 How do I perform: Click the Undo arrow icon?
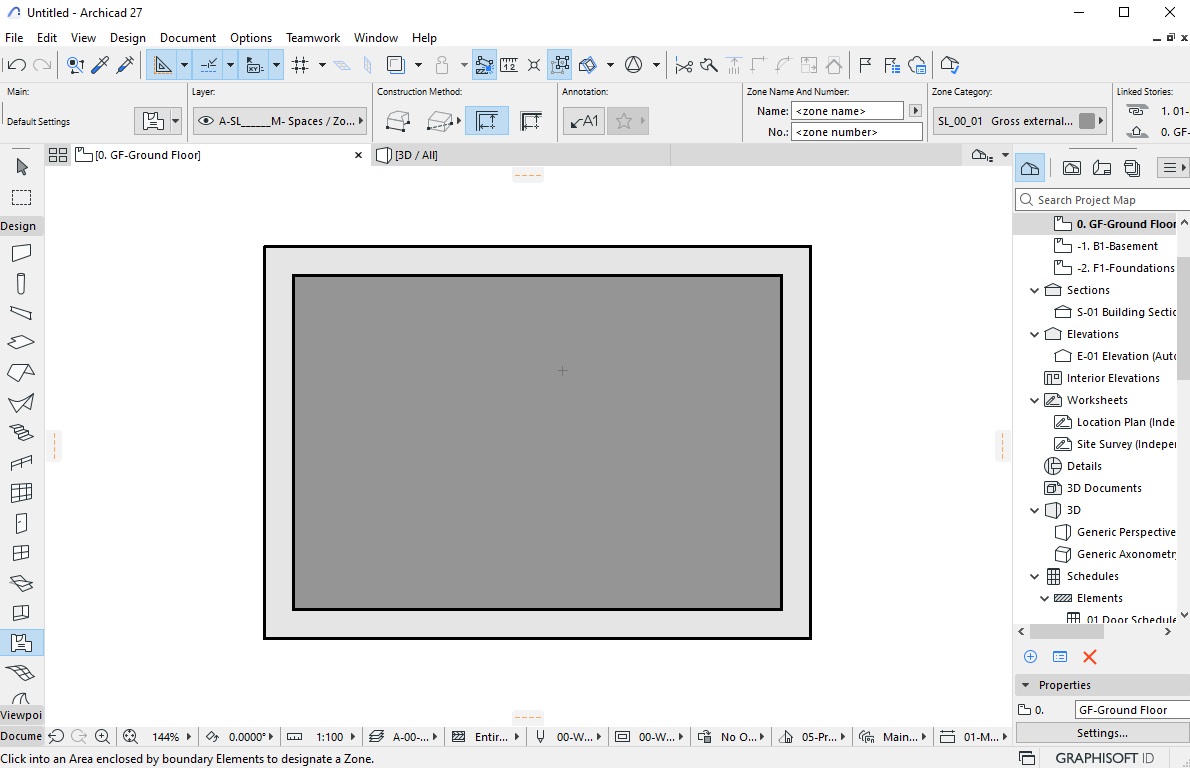17,65
